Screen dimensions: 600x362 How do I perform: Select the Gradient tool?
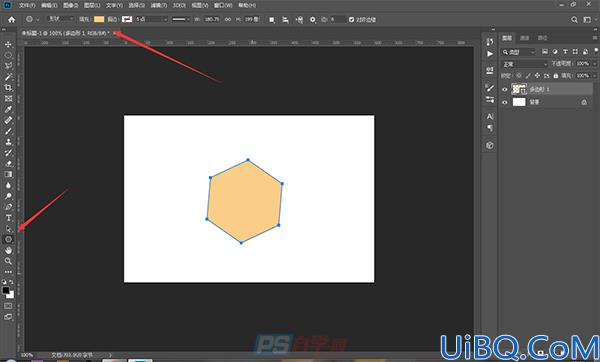(x=8, y=174)
